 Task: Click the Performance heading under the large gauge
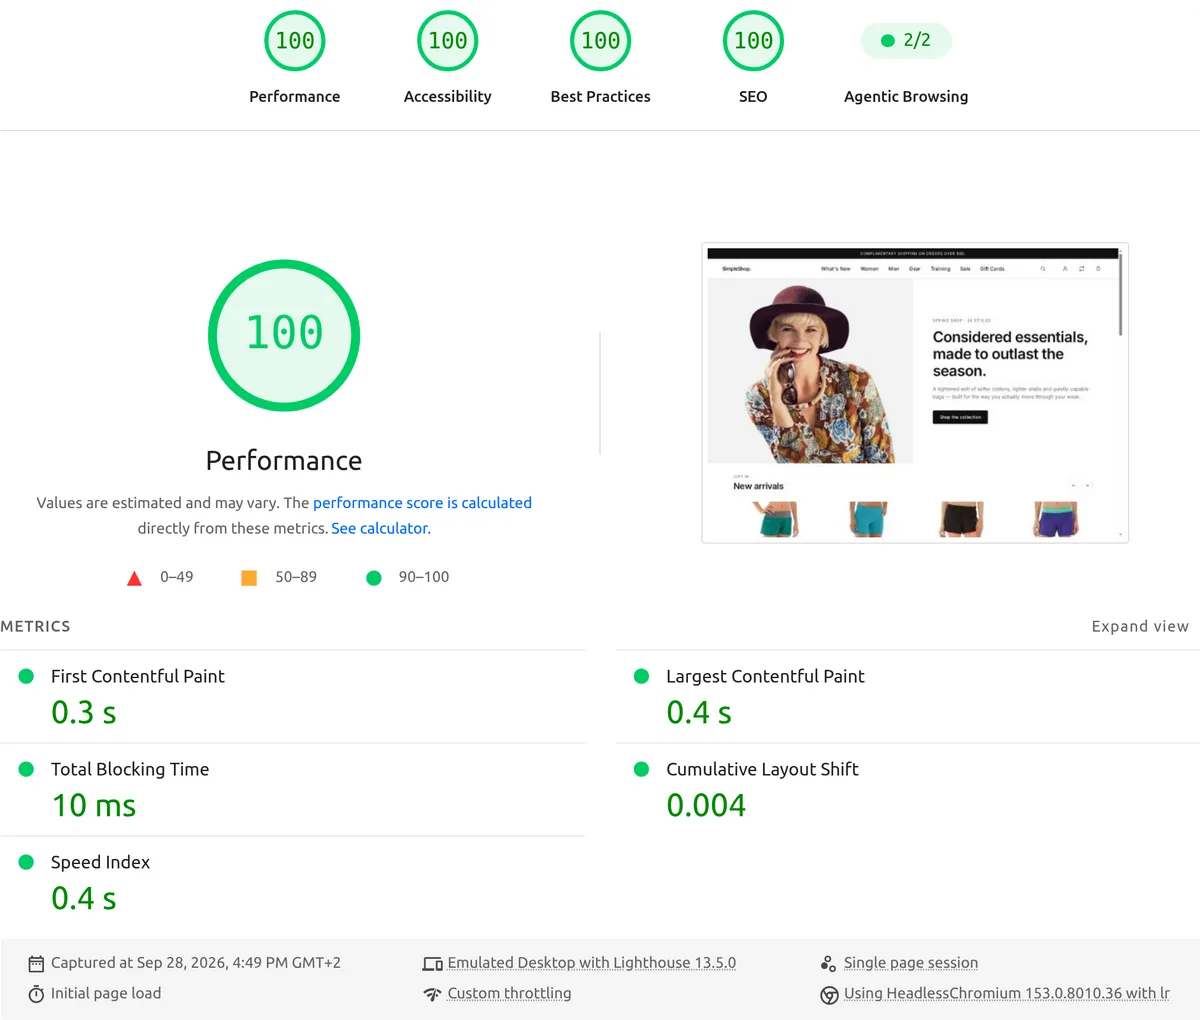point(284,460)
